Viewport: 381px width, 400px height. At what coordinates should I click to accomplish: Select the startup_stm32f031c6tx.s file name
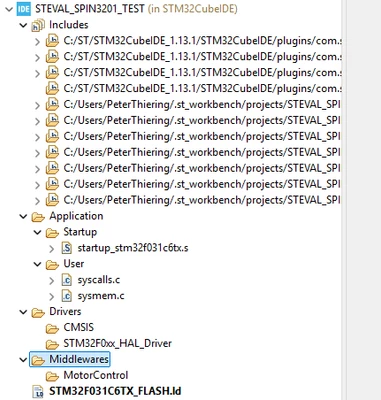point(133,248)
